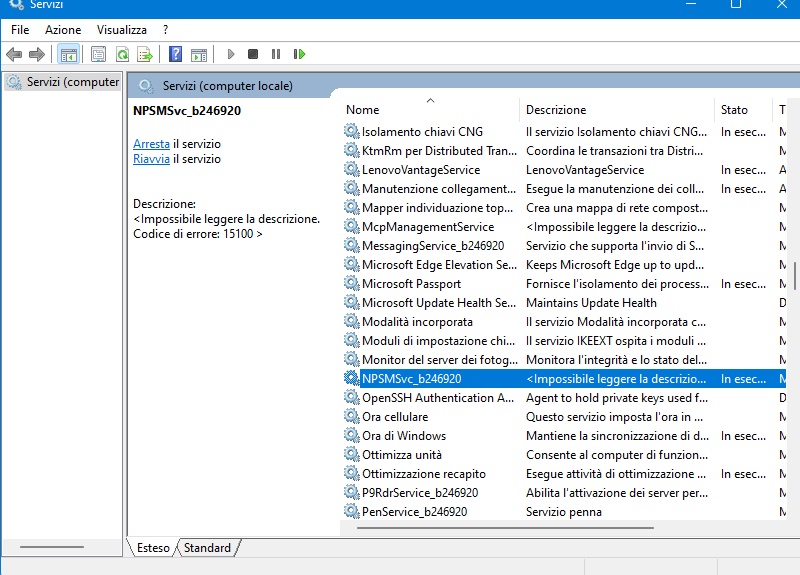This screenshot has width=800, height=575.
Task: Select Servizi (computer locale) tree node
Action: 63,82
